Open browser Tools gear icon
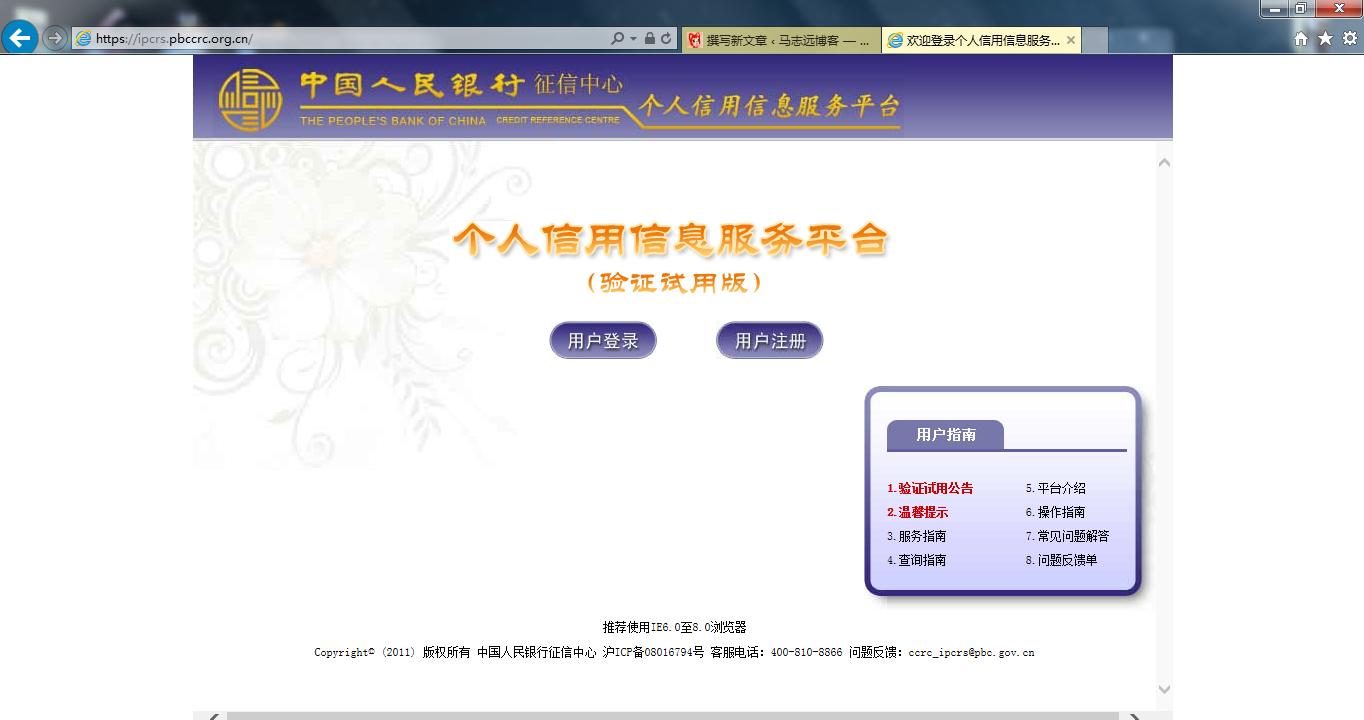This screenshot has width=1364, height=720. pyautogui.click(x=1349, y=38)
